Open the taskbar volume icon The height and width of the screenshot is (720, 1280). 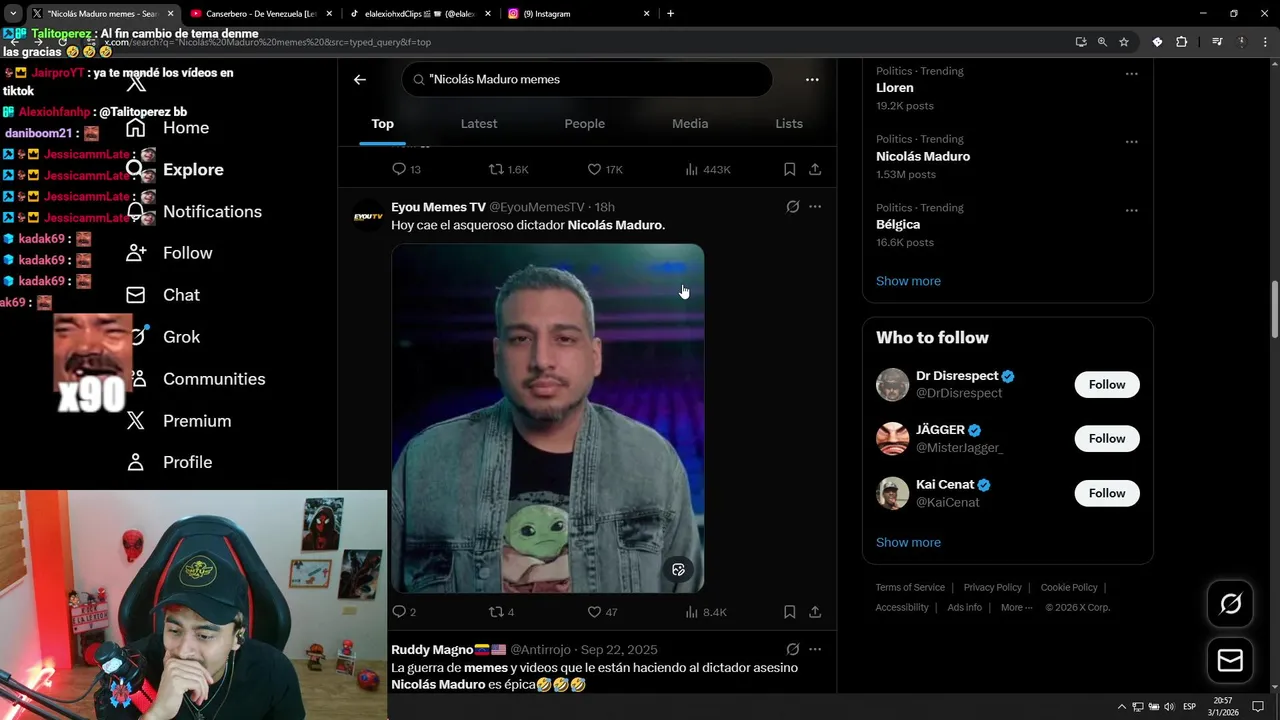coord(1170,707)
